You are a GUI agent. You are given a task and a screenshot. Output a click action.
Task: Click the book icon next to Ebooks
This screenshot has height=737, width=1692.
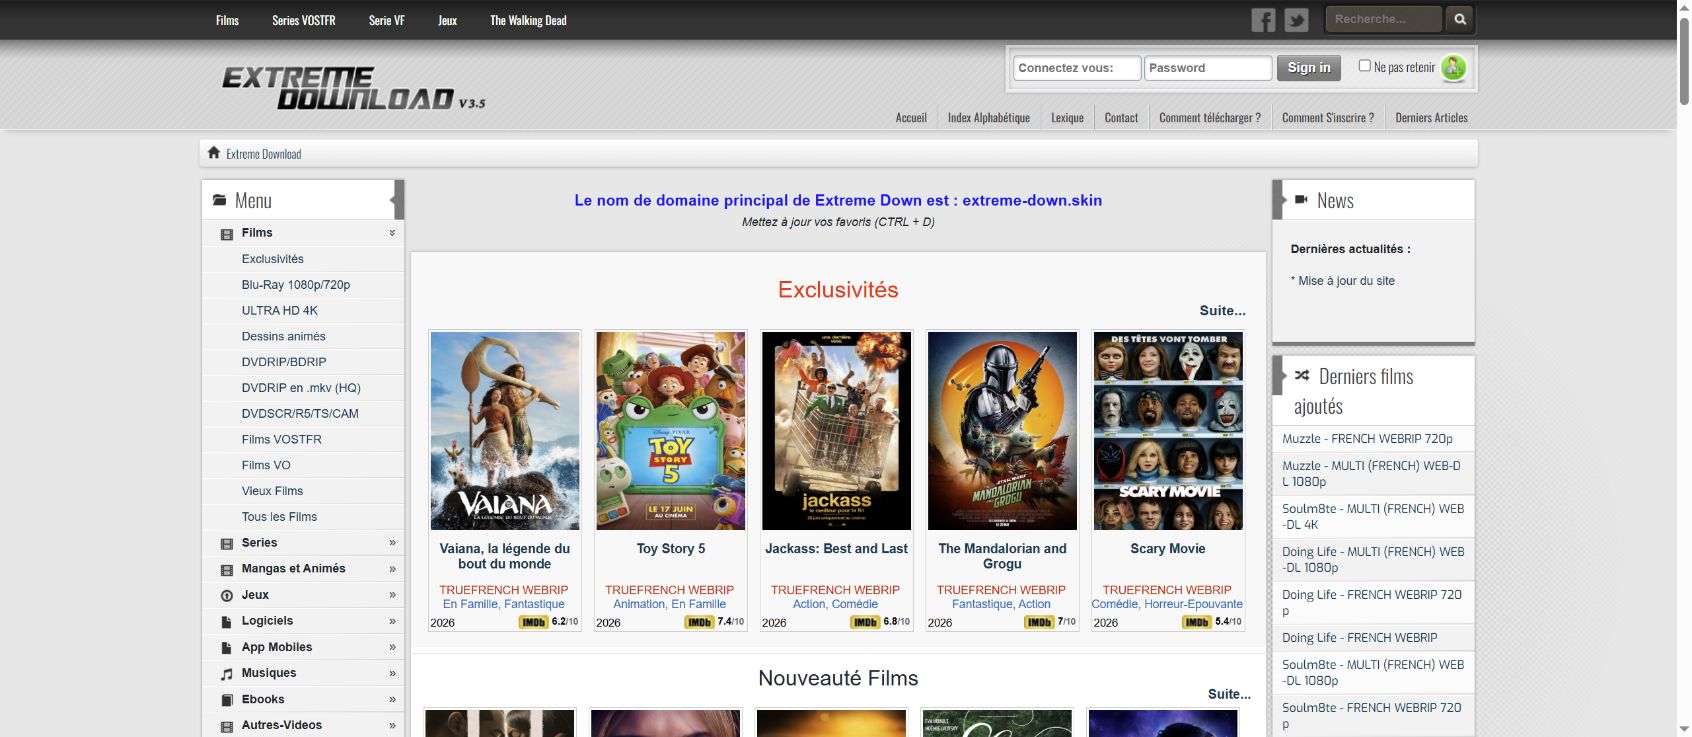227,699
